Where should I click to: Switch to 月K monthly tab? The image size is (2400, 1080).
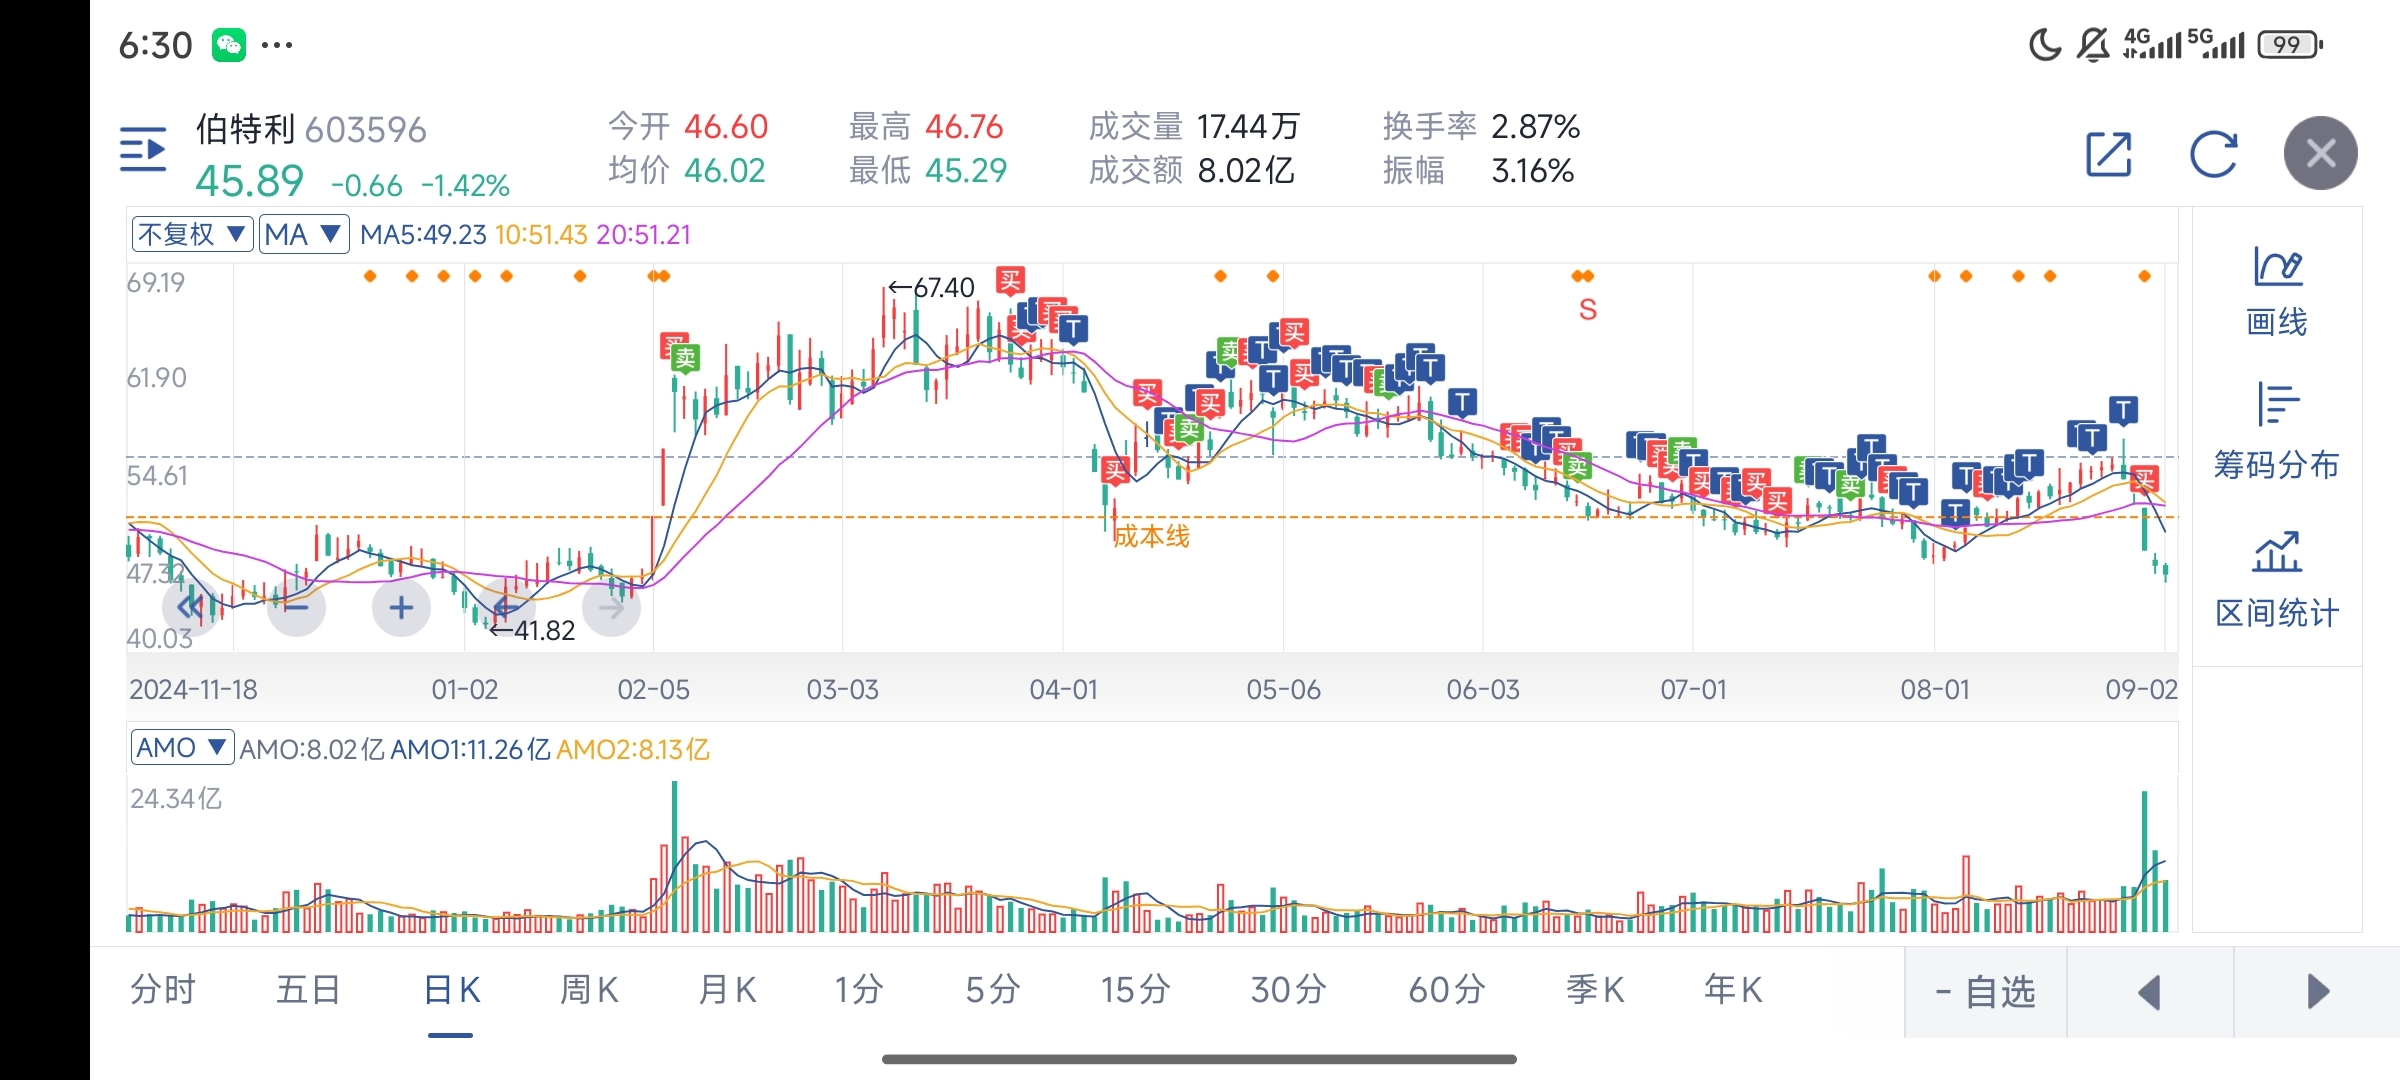[727, 990]
